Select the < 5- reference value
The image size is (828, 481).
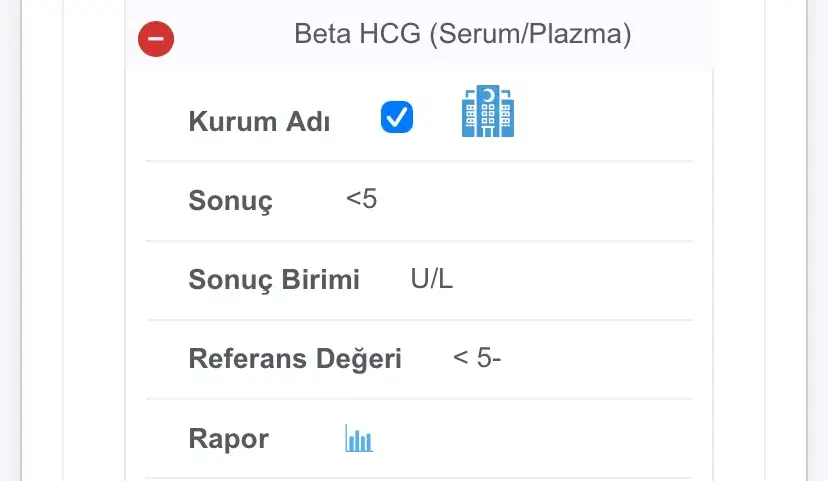pyautogui.click(x=477, y=357)
